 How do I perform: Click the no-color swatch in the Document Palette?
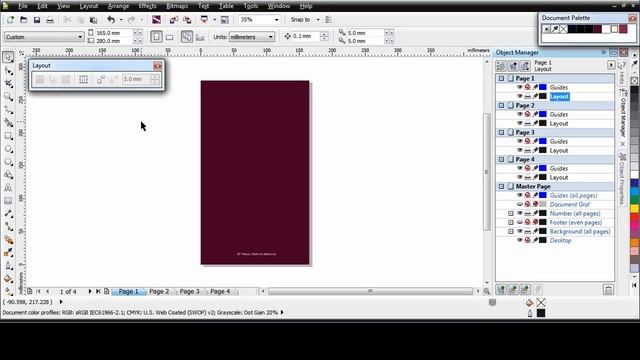click(x=564, y=29)
